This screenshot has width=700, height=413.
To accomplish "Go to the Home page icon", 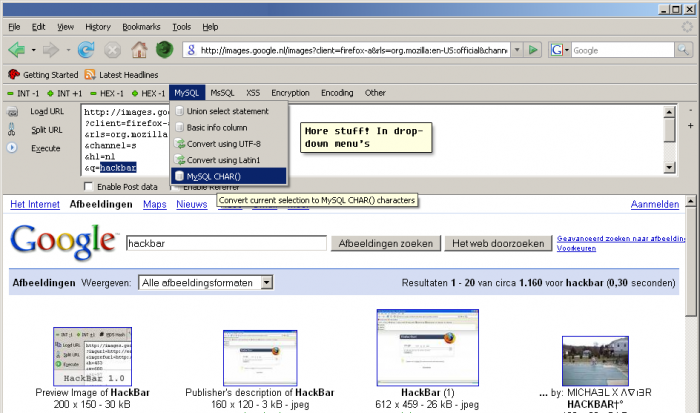I will [139, 50].
